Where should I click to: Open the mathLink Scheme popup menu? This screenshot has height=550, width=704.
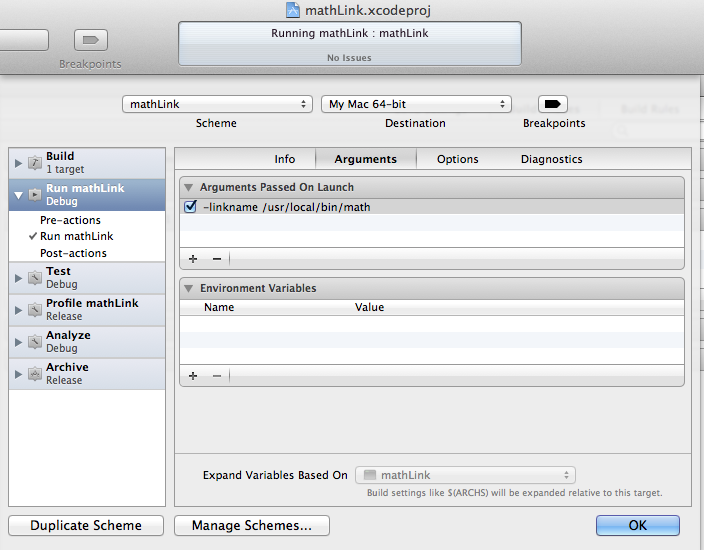point(217,104)
